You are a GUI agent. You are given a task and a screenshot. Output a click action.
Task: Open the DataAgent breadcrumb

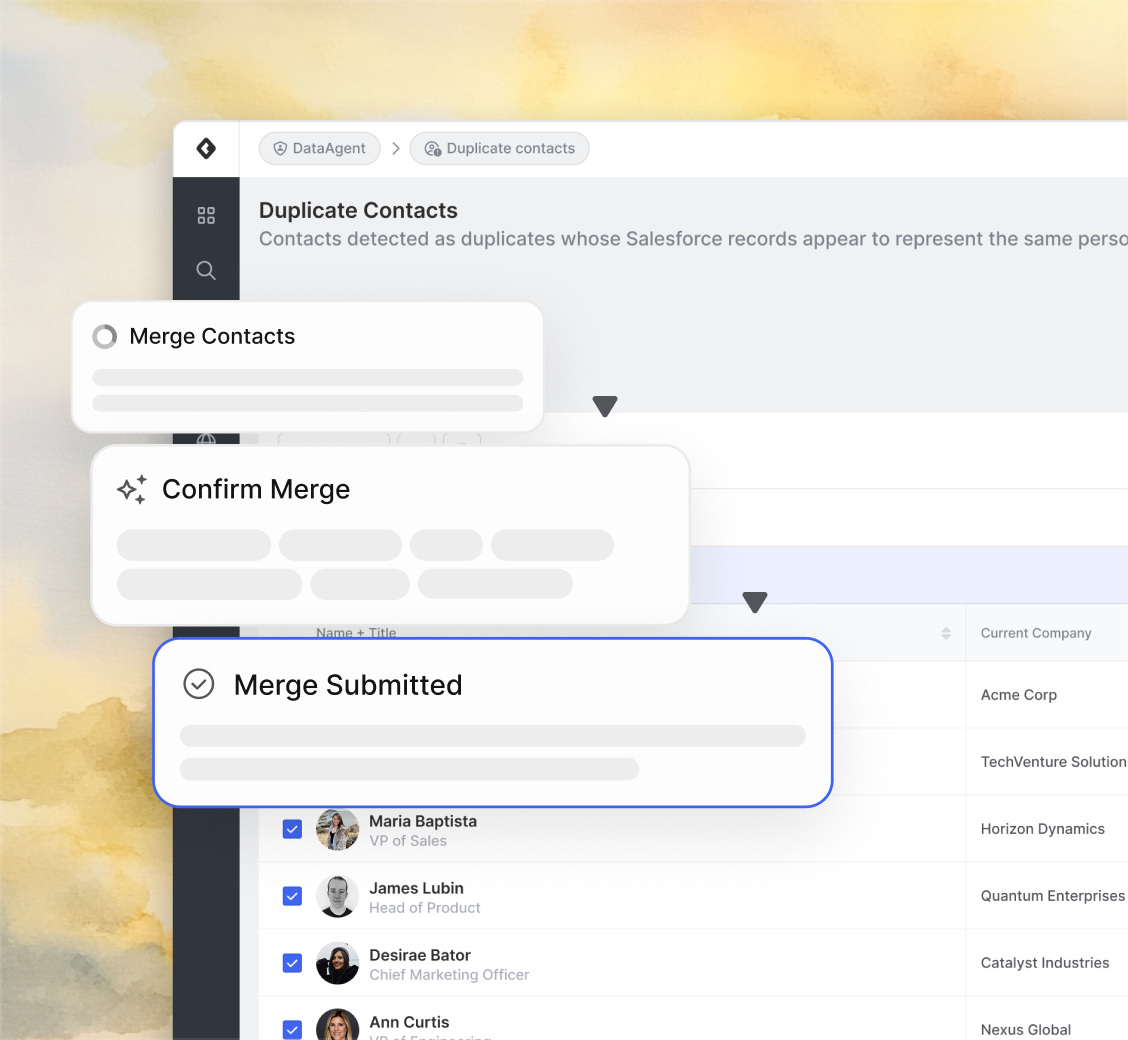(x=319, y=148)
